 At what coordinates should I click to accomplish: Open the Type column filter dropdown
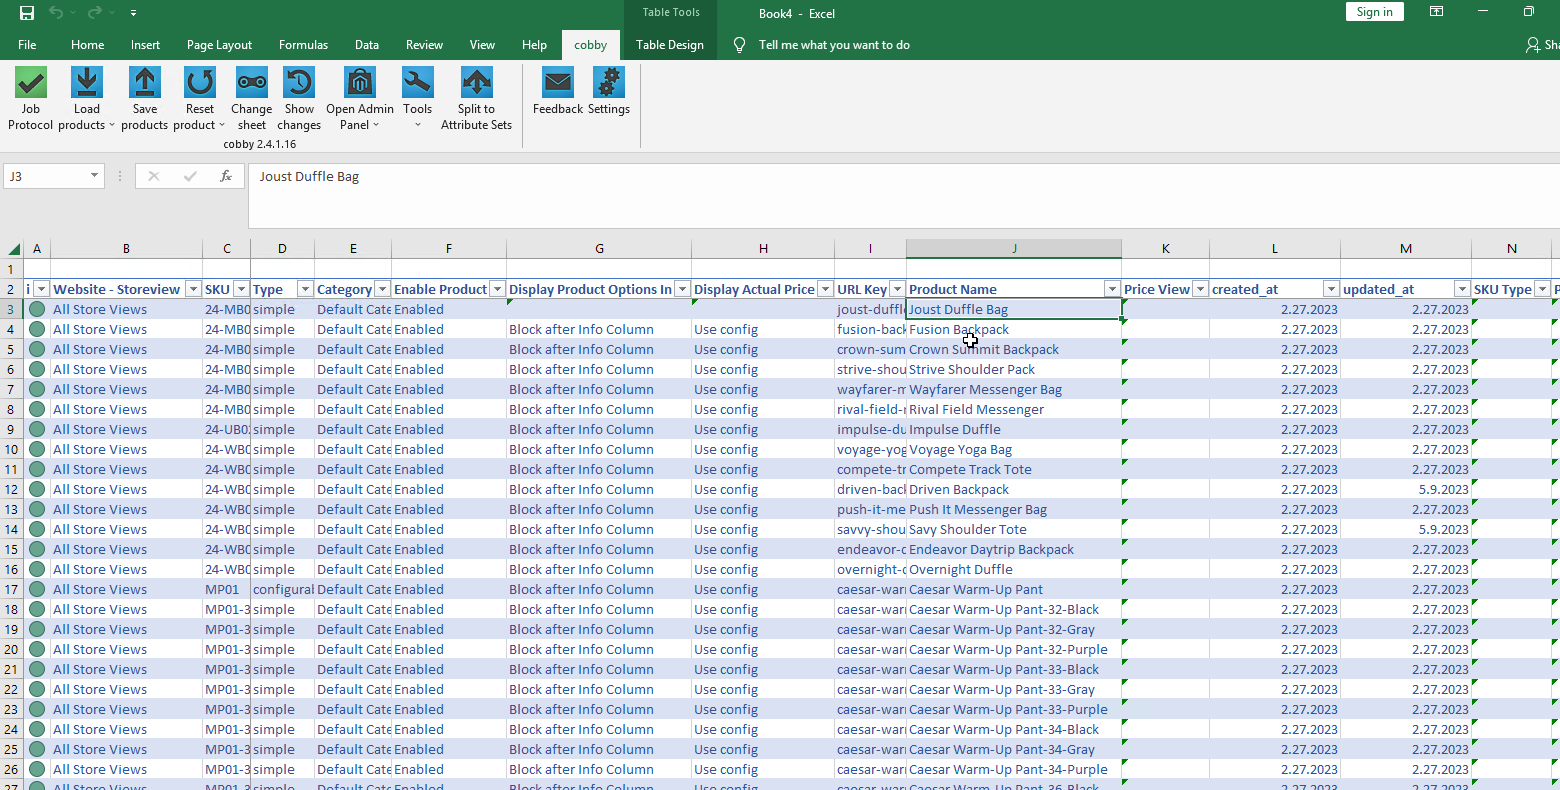point(305,289)
